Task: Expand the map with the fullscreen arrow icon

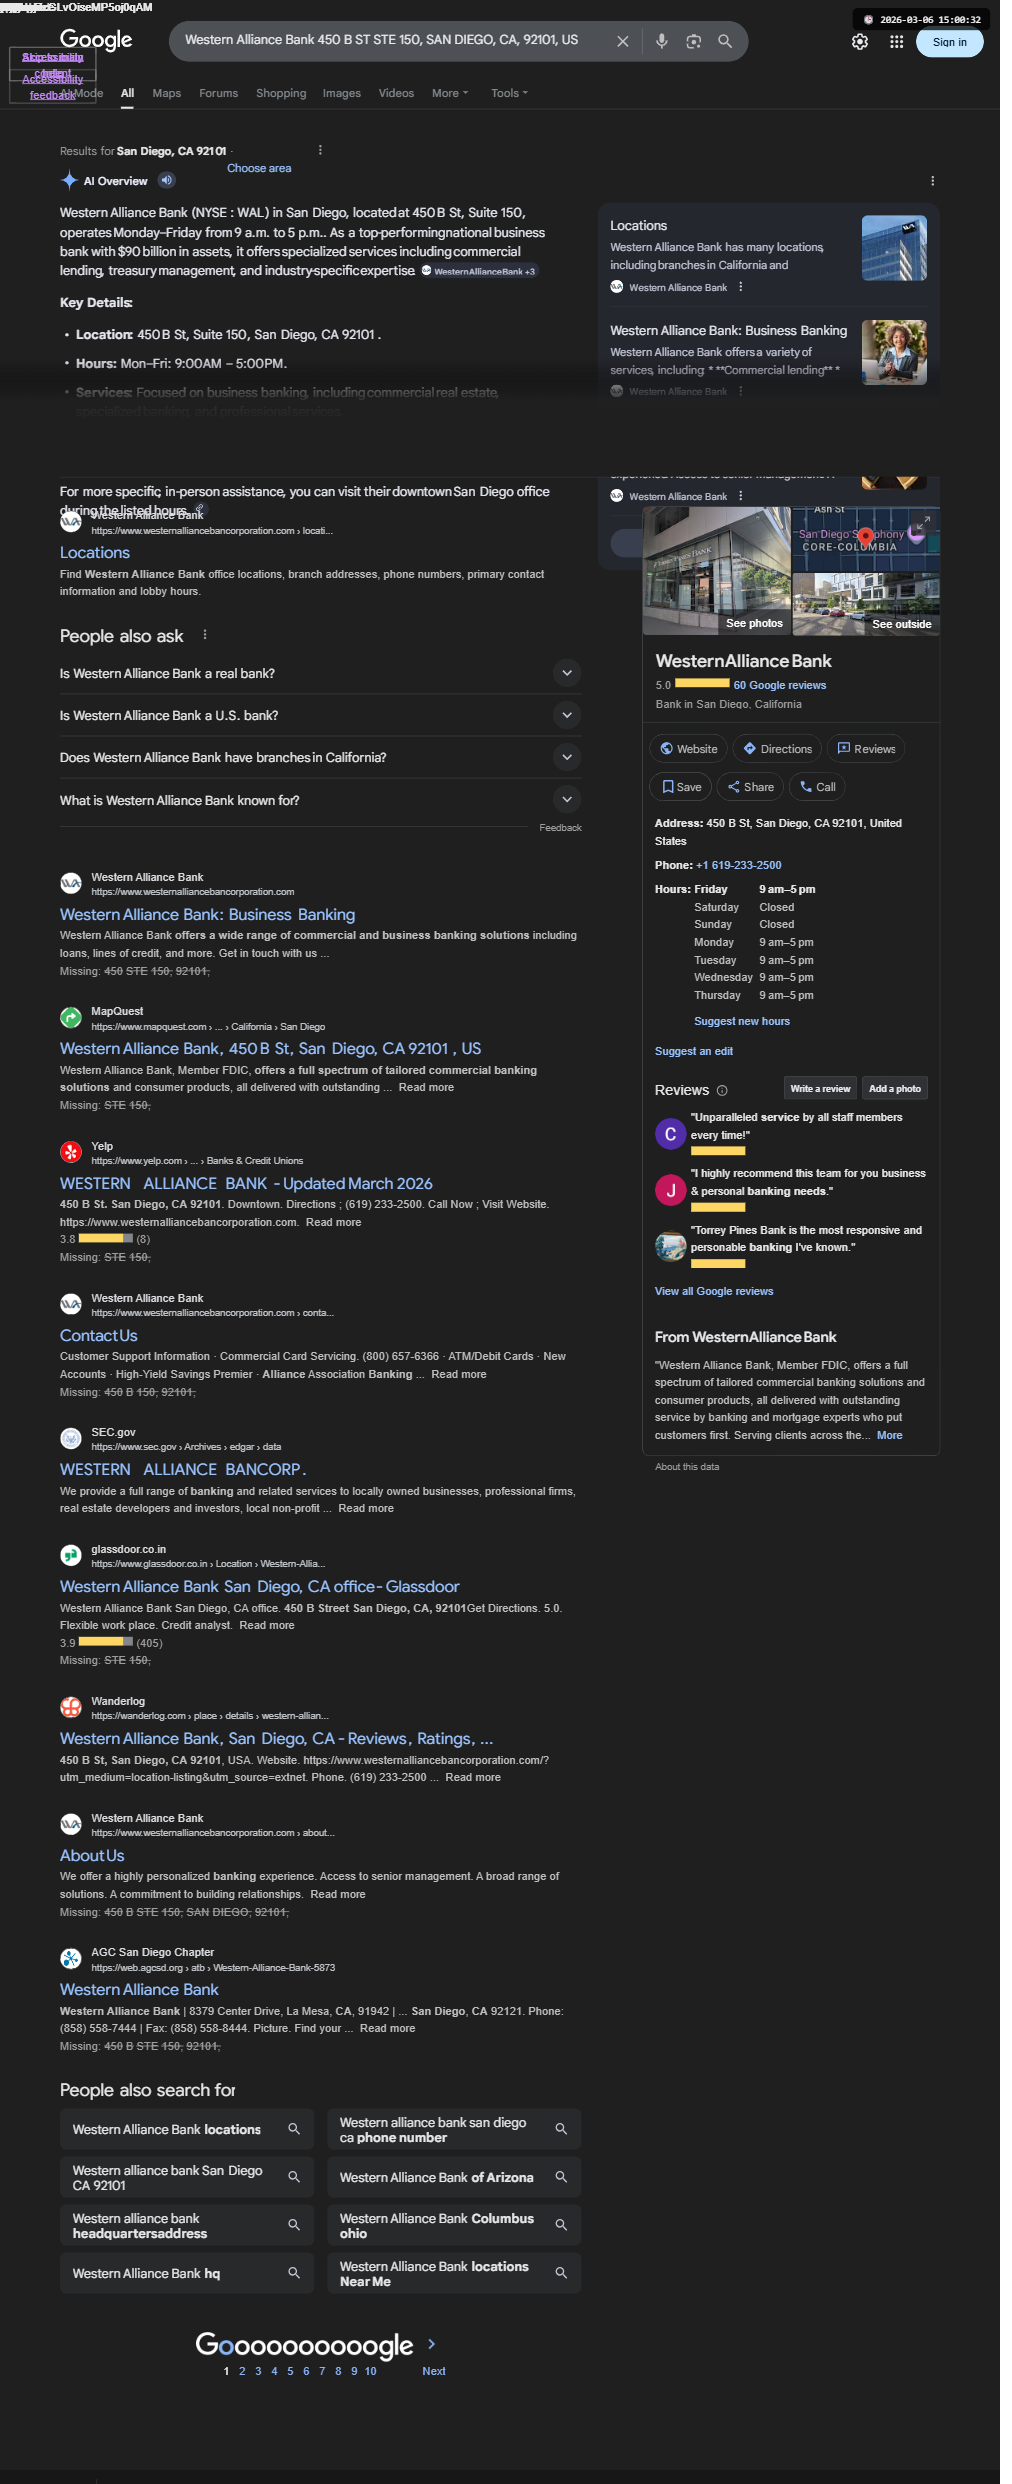Action: [923, 522]
